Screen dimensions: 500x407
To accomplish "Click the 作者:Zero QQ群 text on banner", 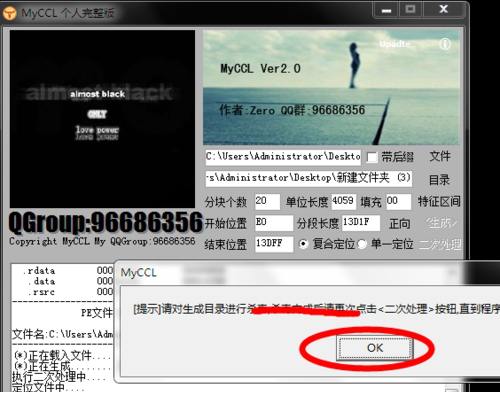I will click(292, 110).
